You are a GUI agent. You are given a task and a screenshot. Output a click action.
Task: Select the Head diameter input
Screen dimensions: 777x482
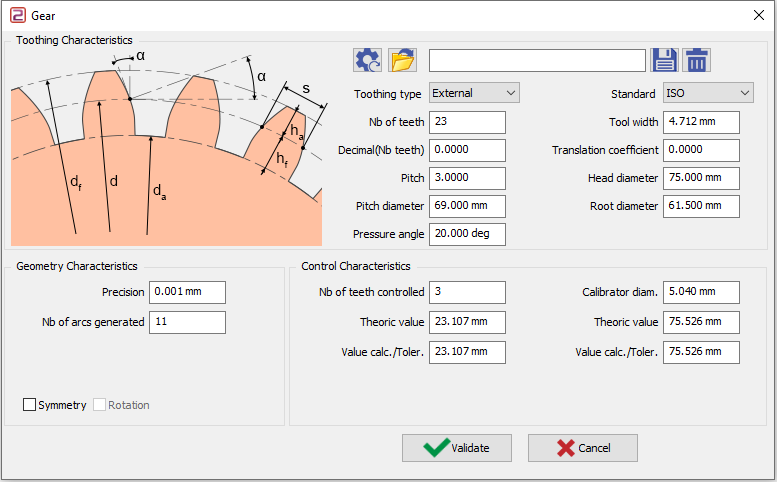click(700, 178)
